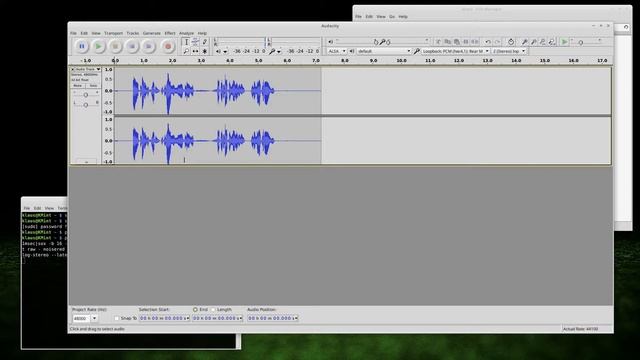Fit project in window
The image size is (640, 360).
[x=552, y=42]
